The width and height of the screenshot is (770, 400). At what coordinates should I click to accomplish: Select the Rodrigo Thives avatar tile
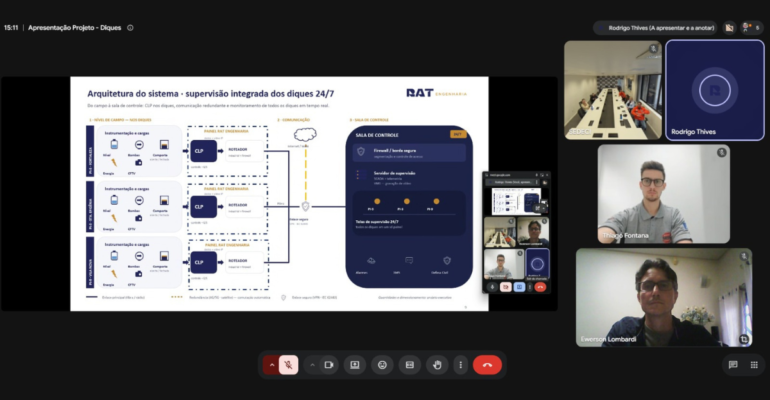[x=715, y=90]
